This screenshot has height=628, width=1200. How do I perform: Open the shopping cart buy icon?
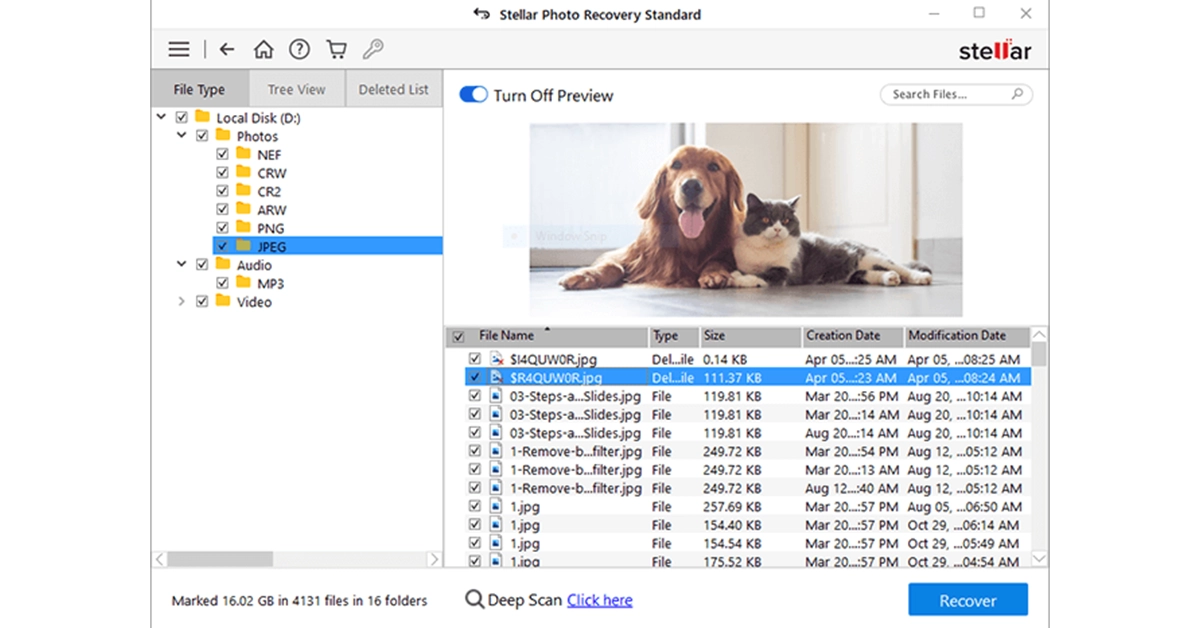tap(336, 49)
